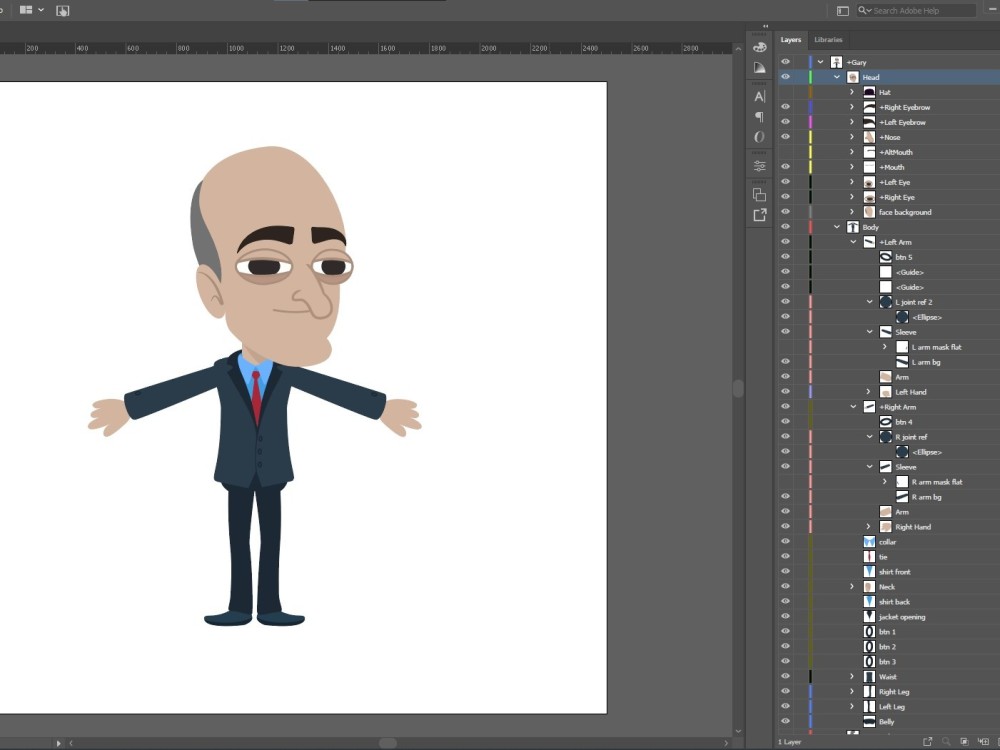Switch to the Layers tab
This screenshot has height=750, width=1000.
click(x=791, y=40)
